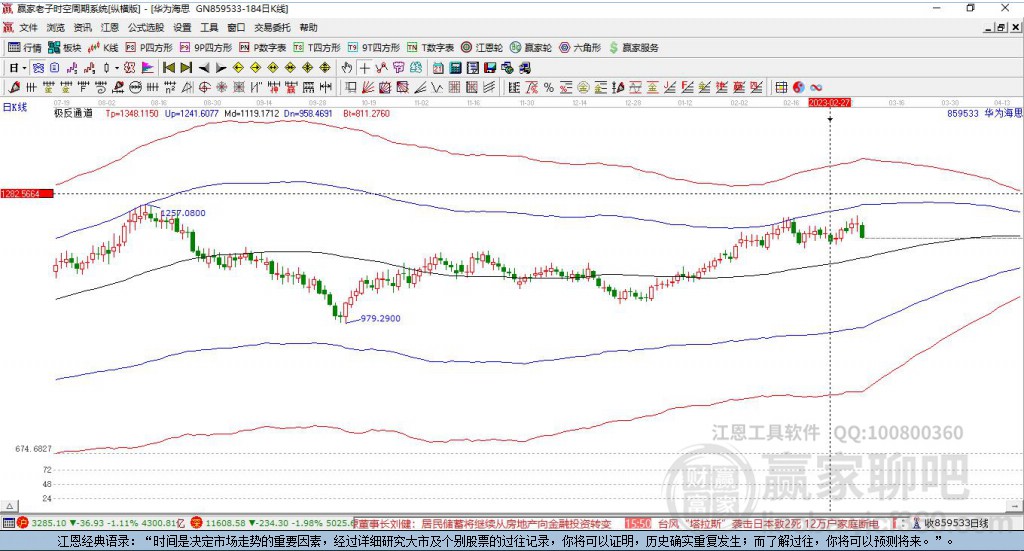Click the sub-panel up triangle button
1024x551 pixels.
coord(10,507)
